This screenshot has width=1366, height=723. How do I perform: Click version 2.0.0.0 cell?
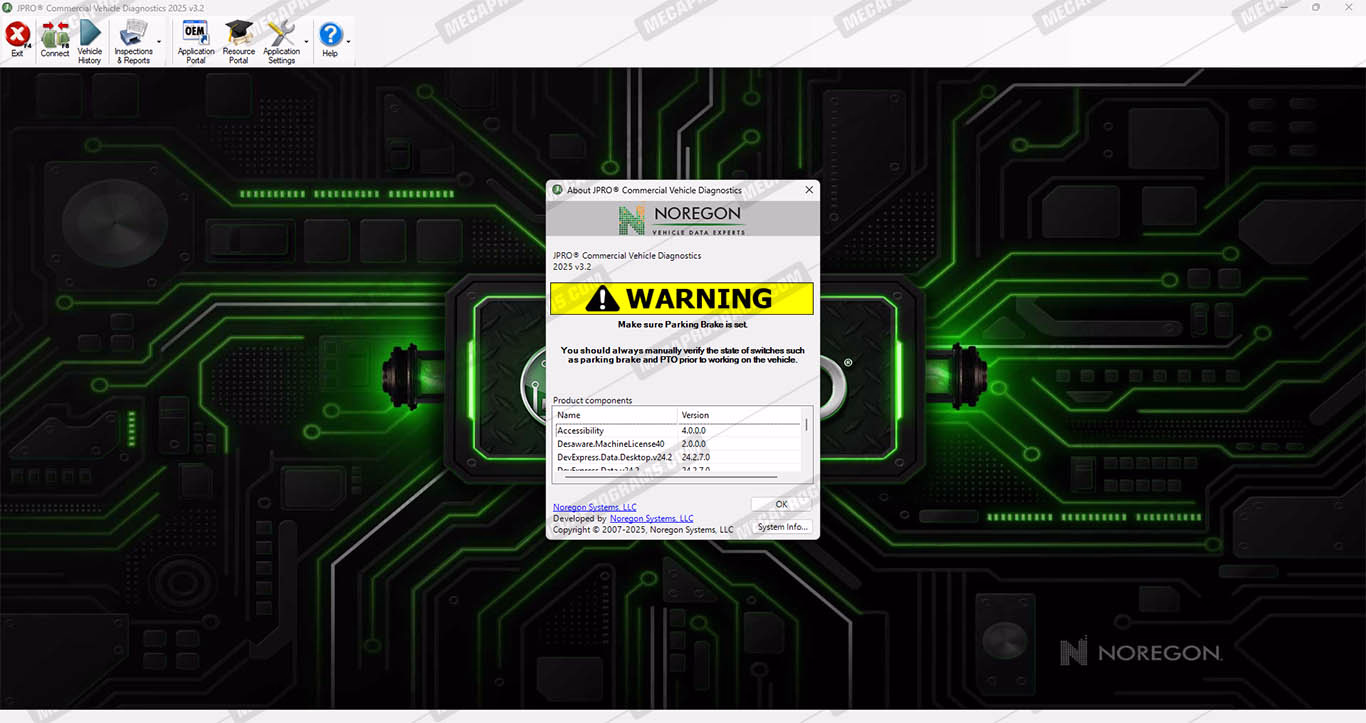(x=693, y=444)
